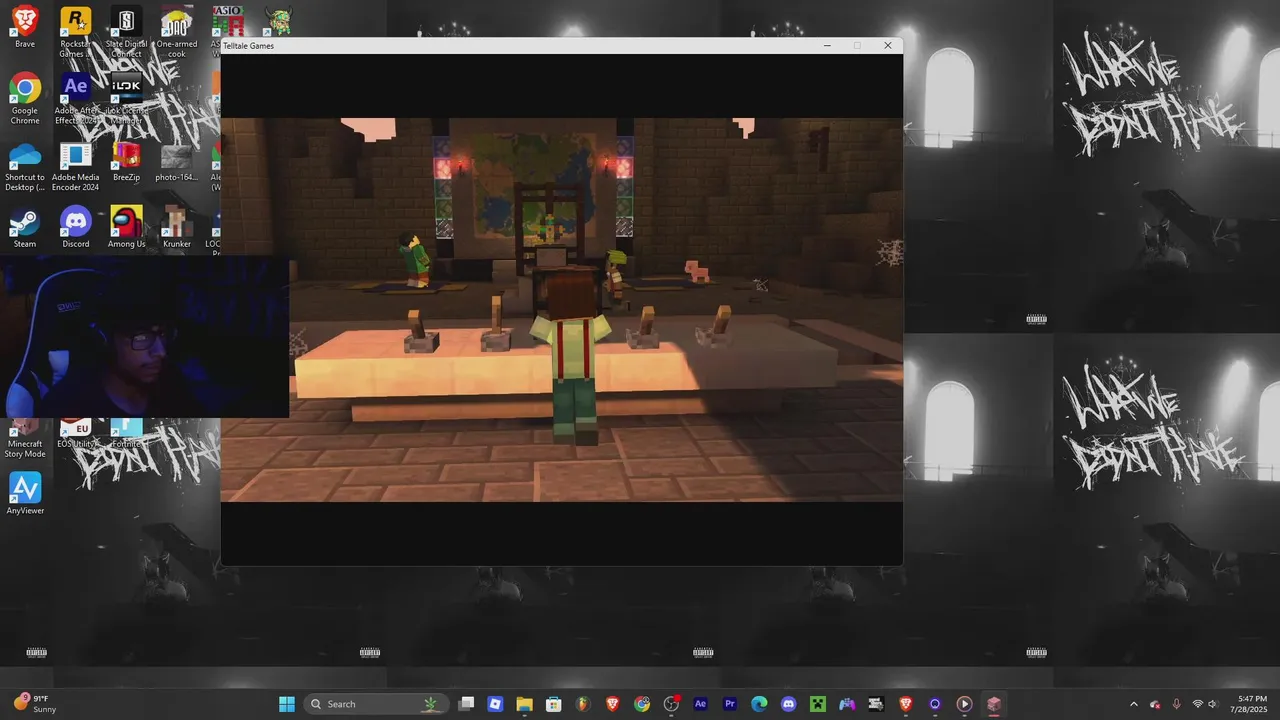Open the Krunker desktop shortcut

coord(177,228)
